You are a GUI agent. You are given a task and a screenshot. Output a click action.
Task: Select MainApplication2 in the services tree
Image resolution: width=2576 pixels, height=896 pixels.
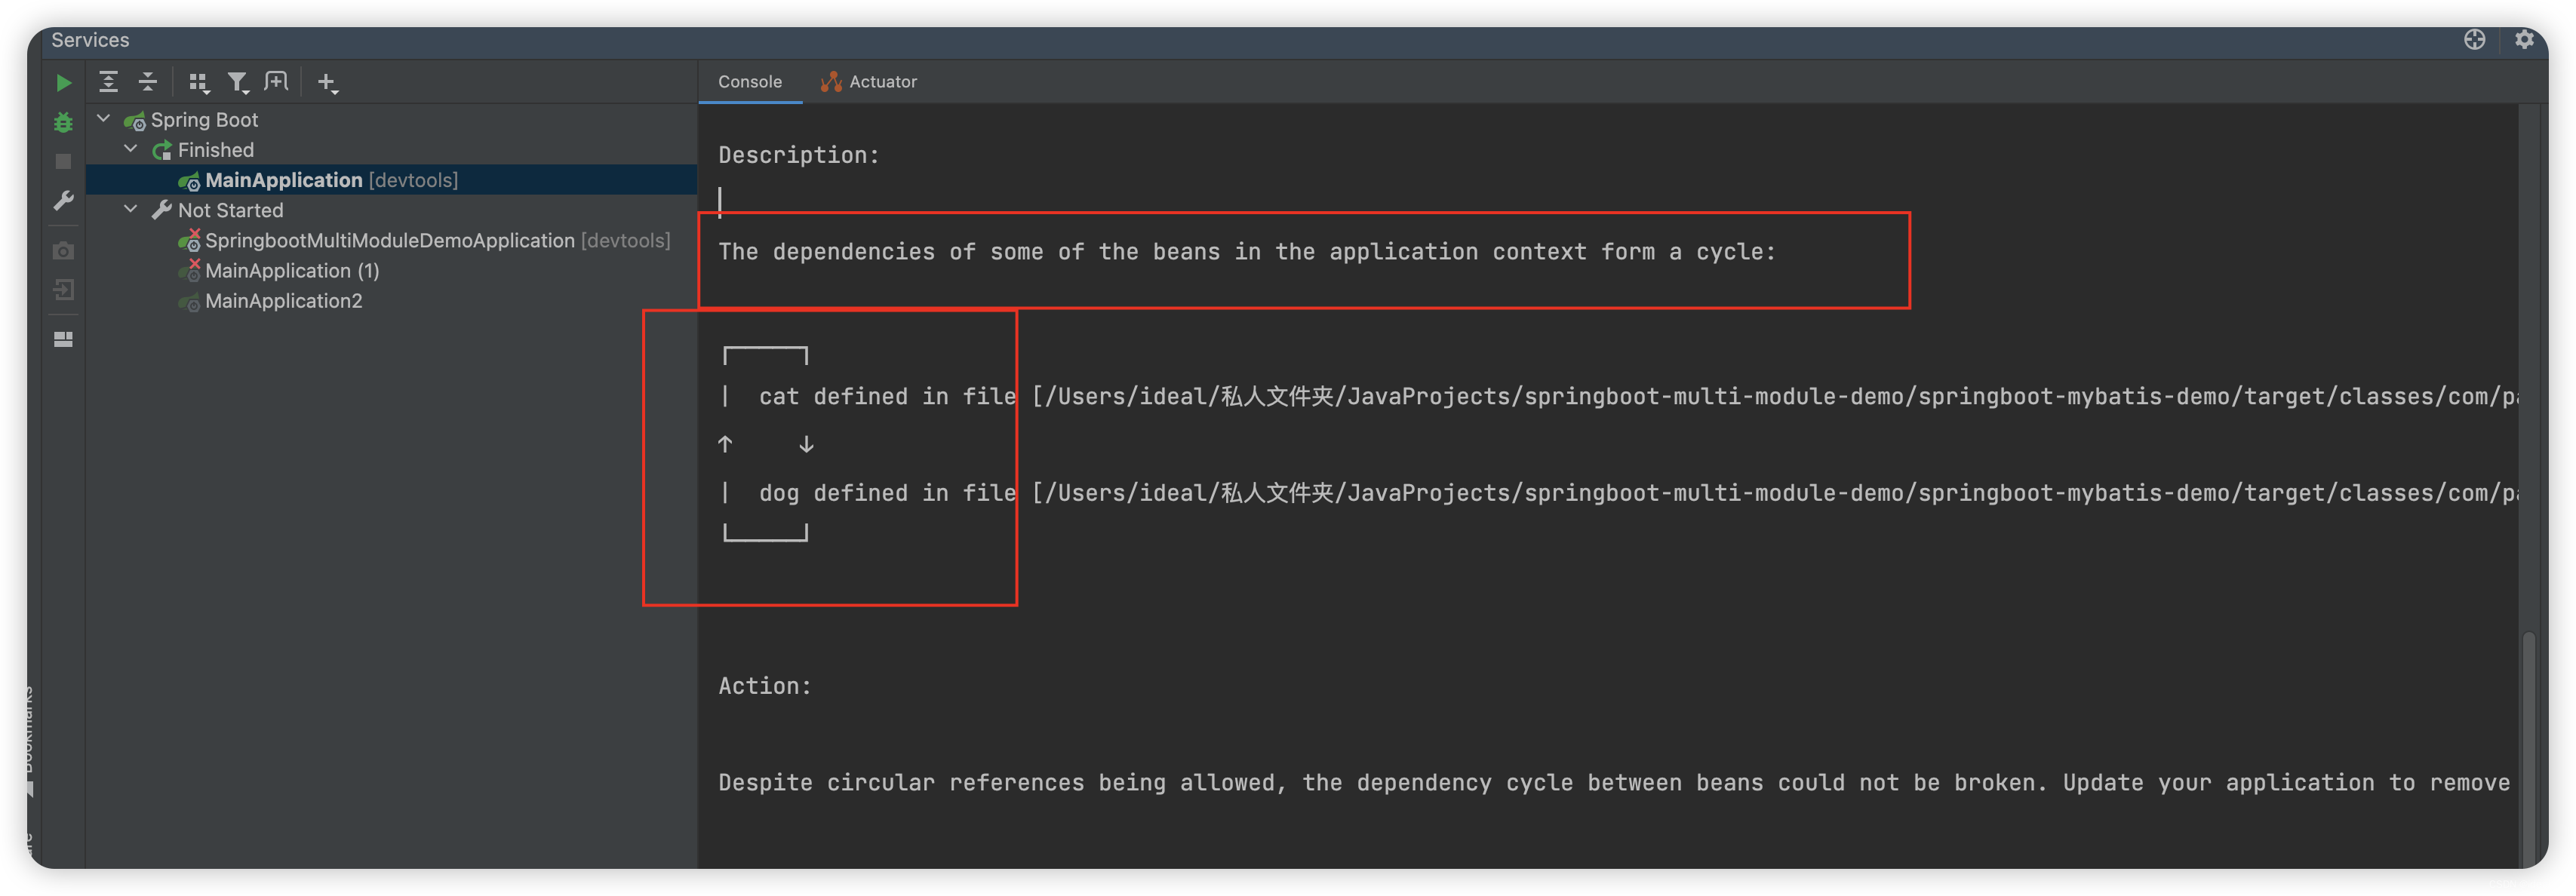[x=283, y=301]
